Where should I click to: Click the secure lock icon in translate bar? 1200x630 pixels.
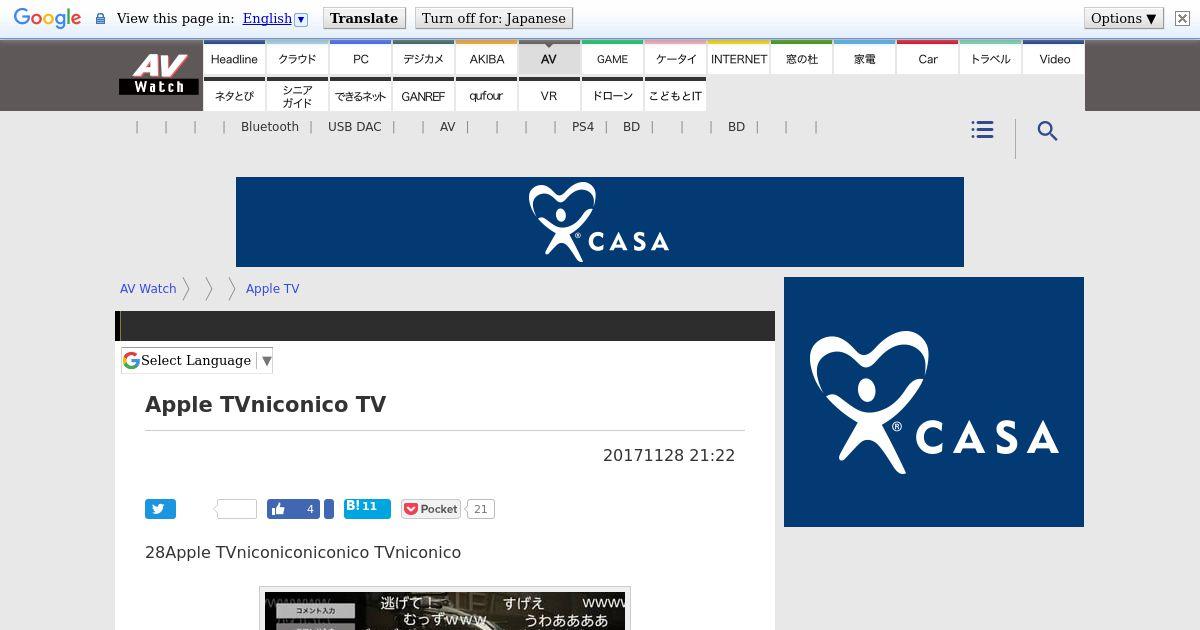(100, 19)
